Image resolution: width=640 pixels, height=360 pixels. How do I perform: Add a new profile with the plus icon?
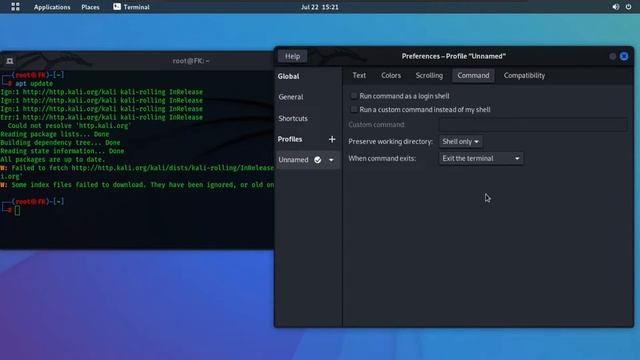332,139
